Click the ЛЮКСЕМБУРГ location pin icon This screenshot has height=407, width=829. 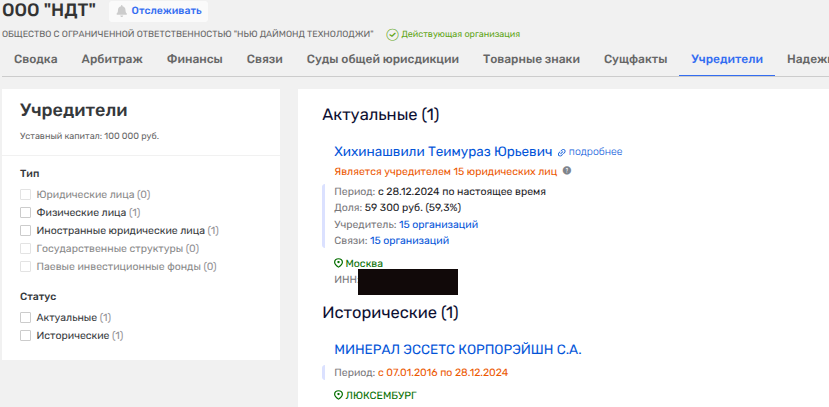(x=338, y=396)
